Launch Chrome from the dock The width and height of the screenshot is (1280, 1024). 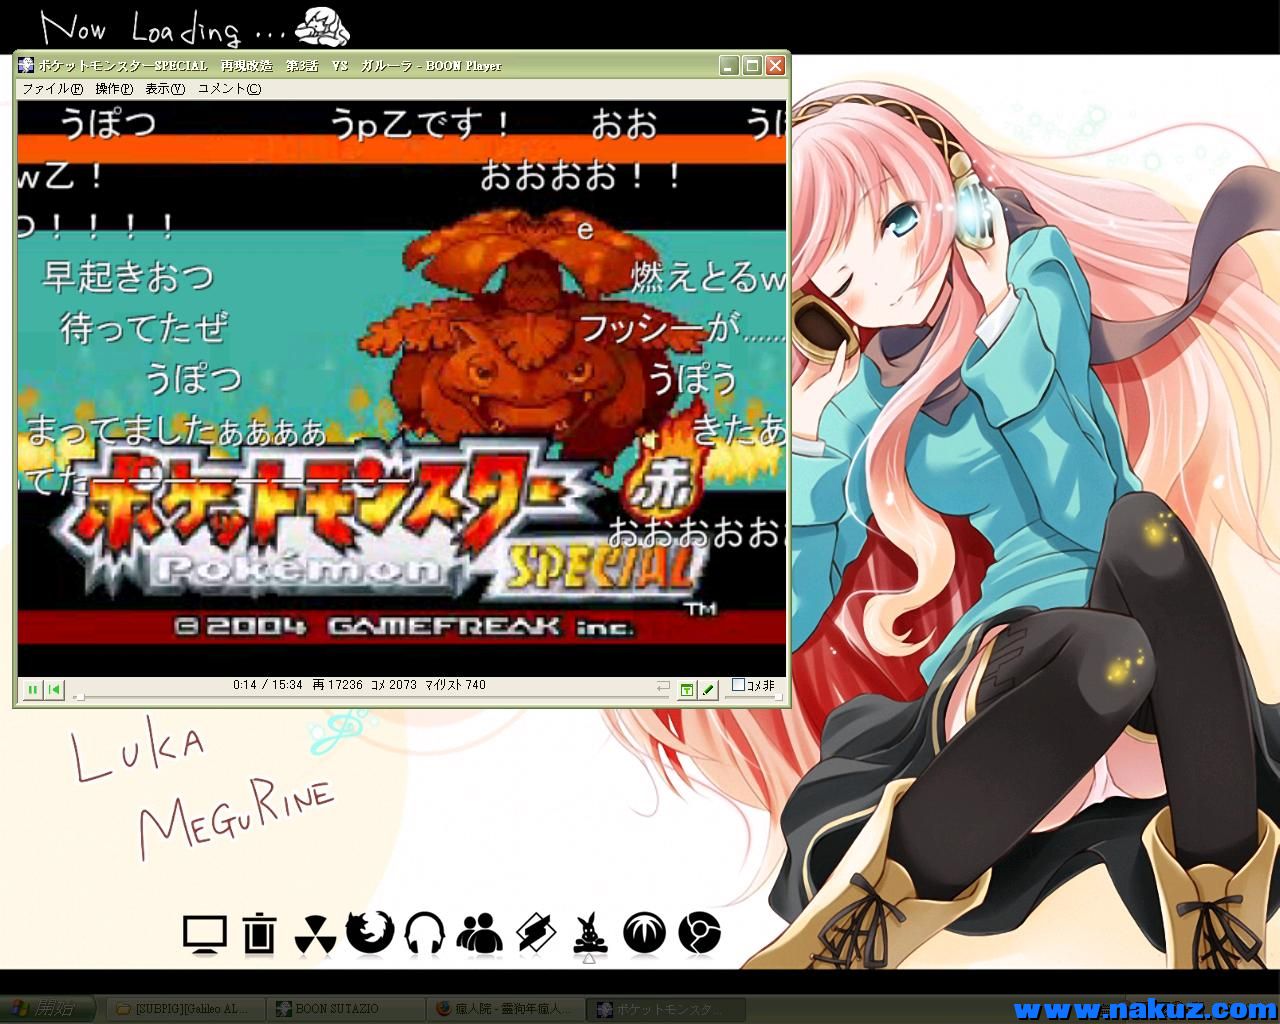(x=699, y=934)
